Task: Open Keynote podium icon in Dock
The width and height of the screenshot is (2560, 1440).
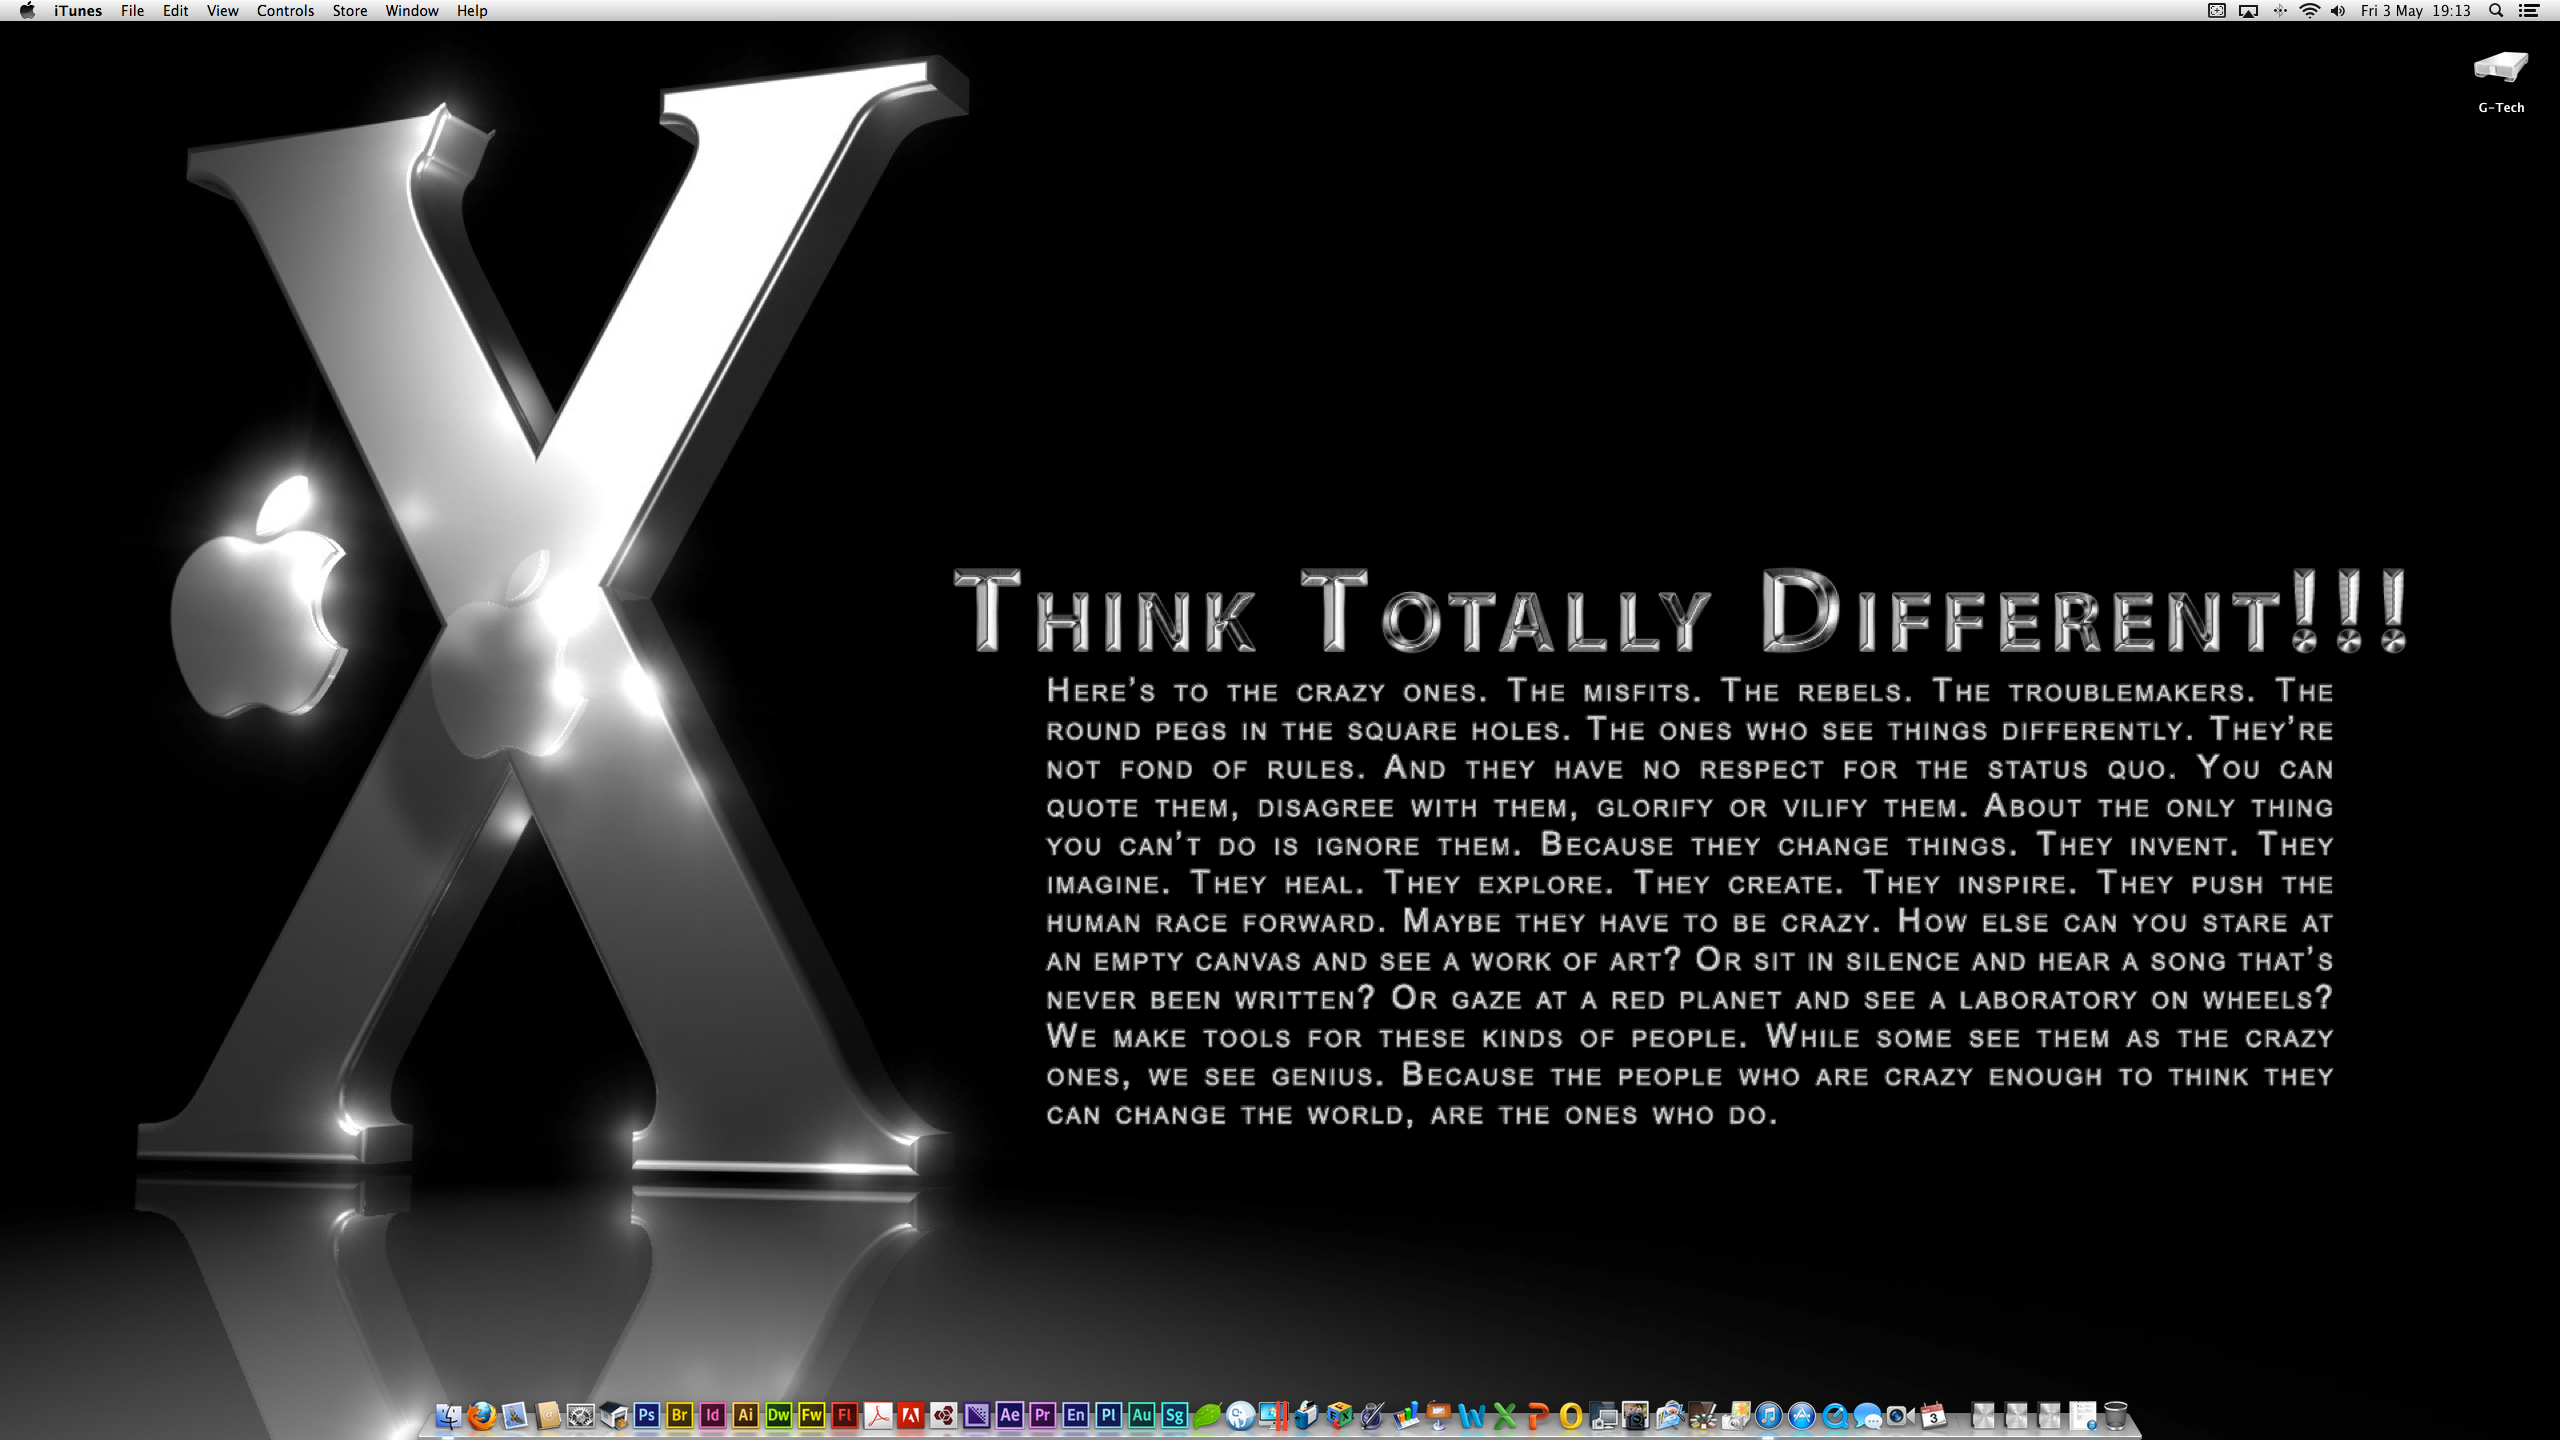Action: [1438, 1415]
